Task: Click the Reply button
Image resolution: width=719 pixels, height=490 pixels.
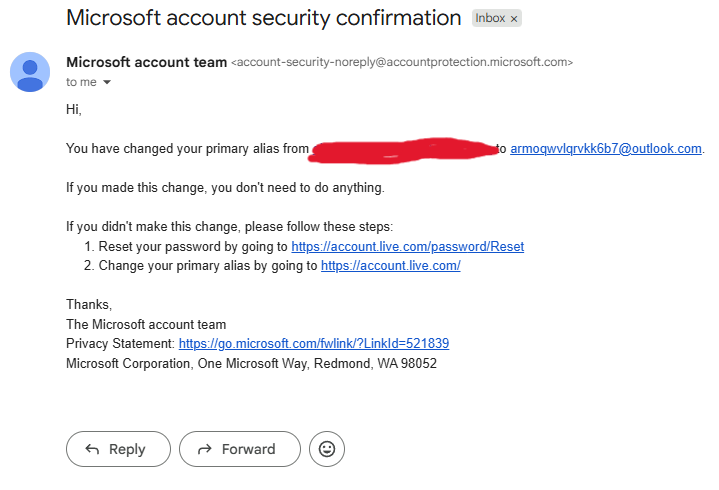Action: 117,449
